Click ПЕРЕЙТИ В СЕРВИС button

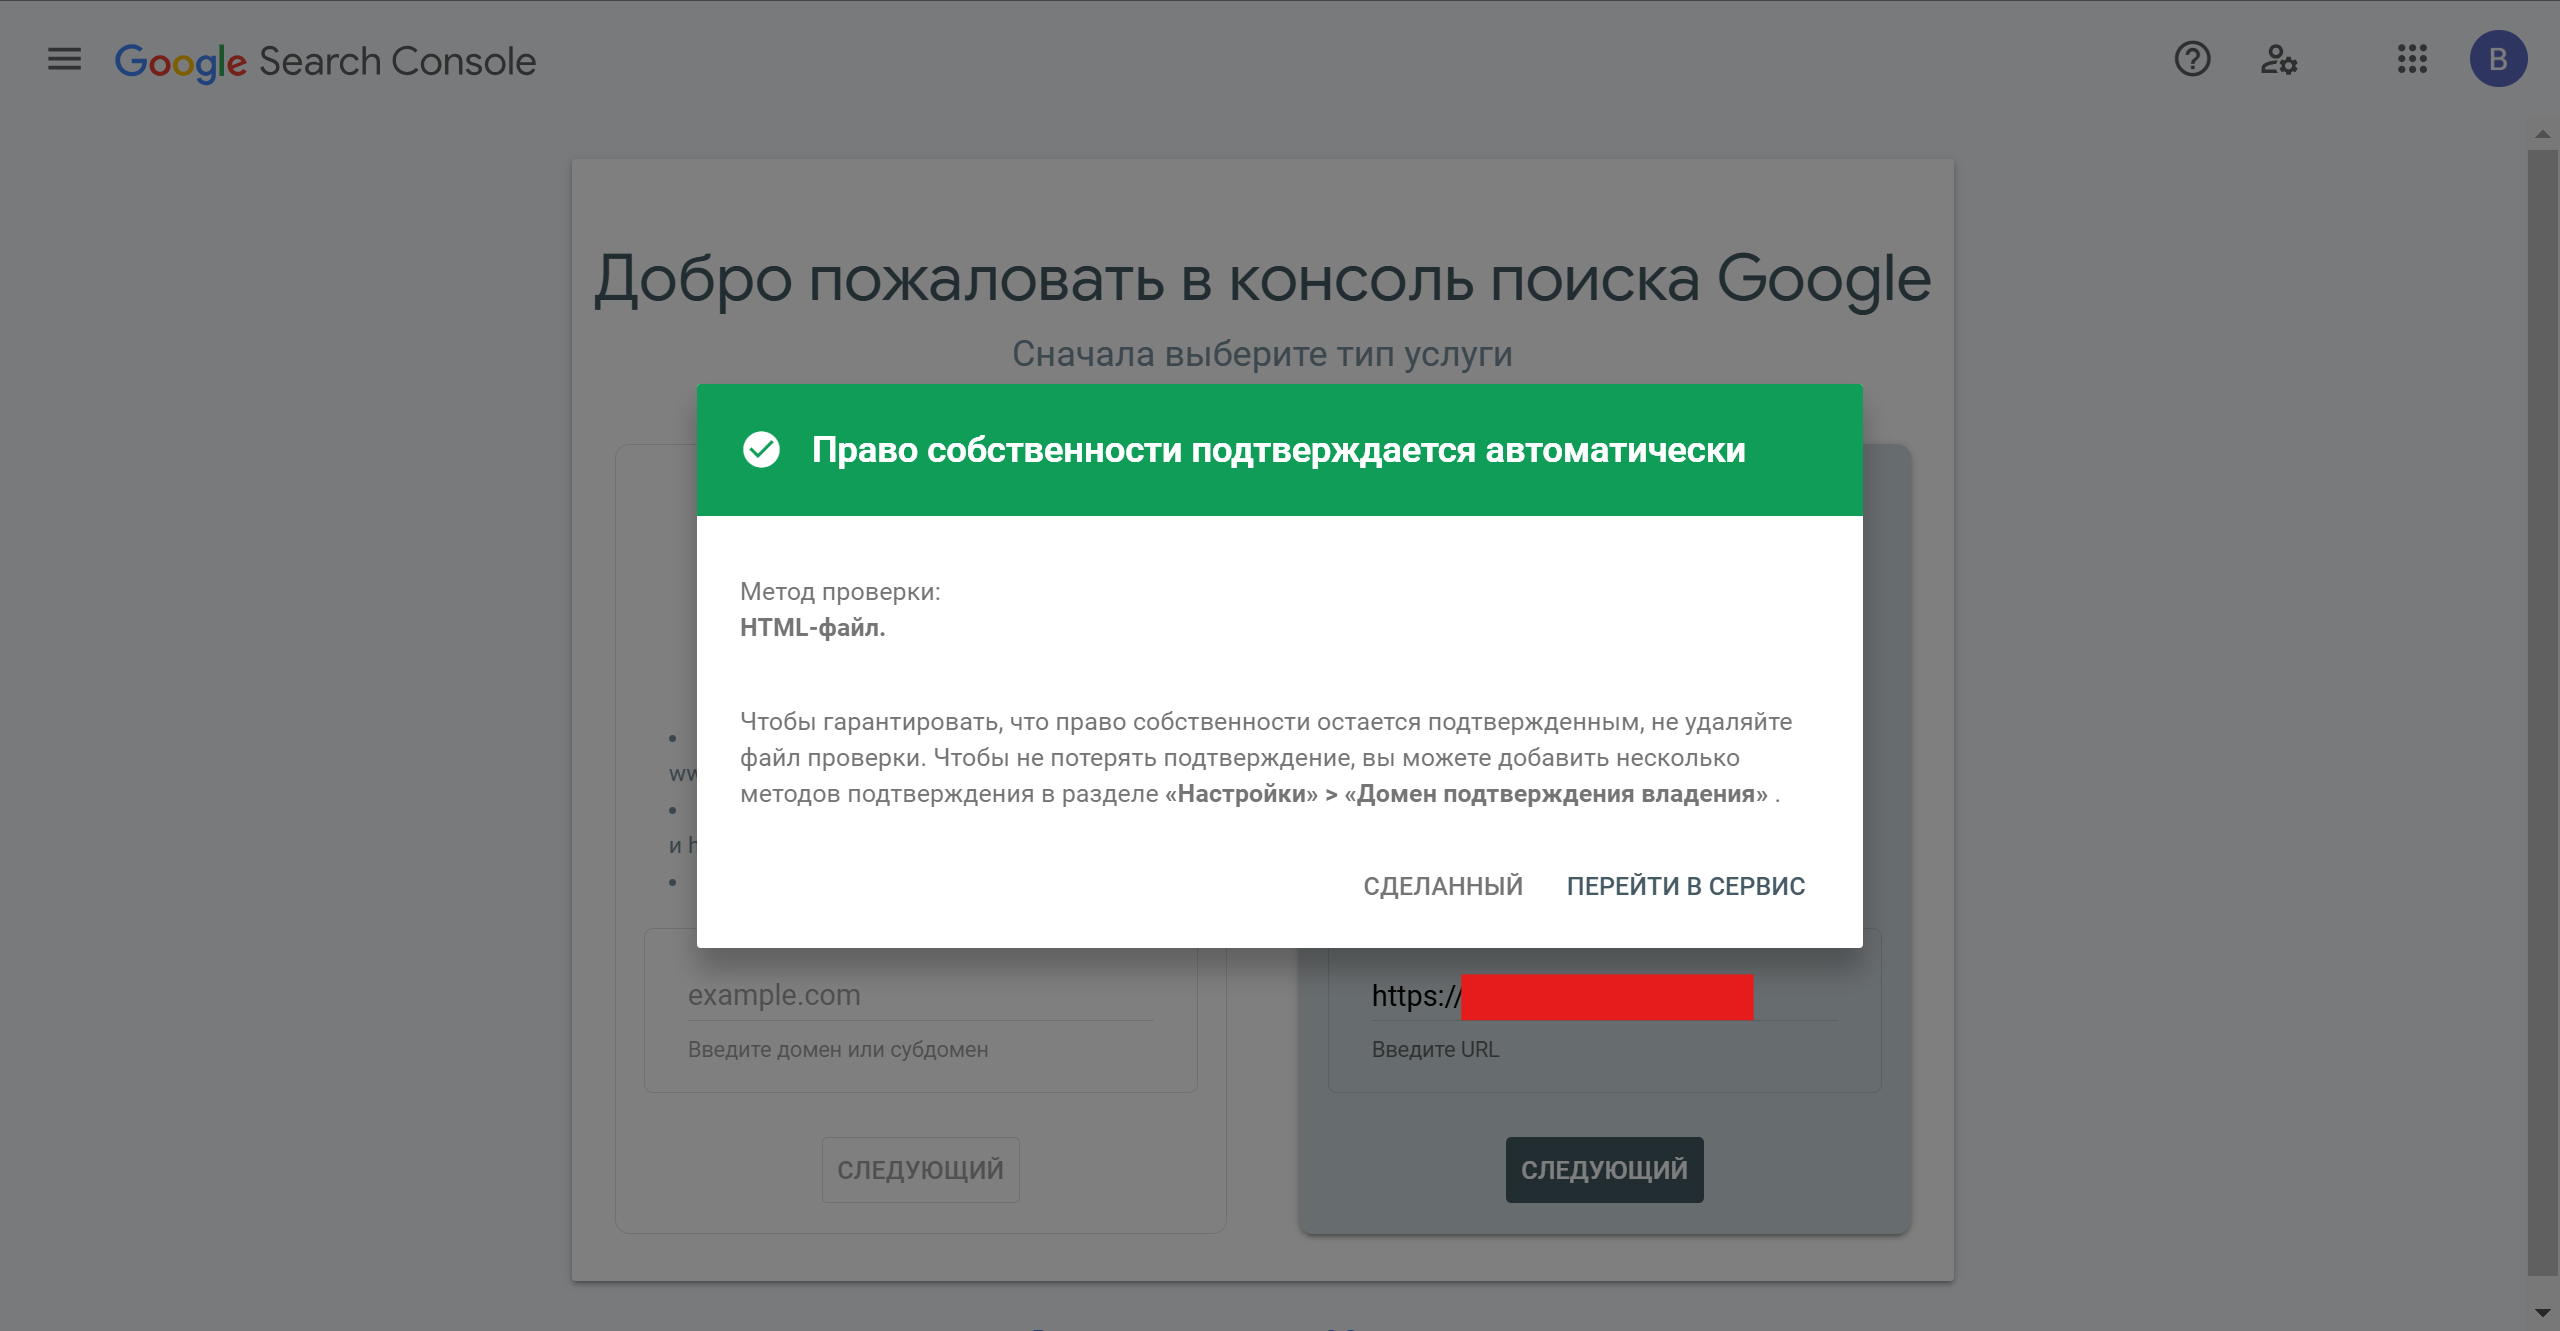point(1685,886)
